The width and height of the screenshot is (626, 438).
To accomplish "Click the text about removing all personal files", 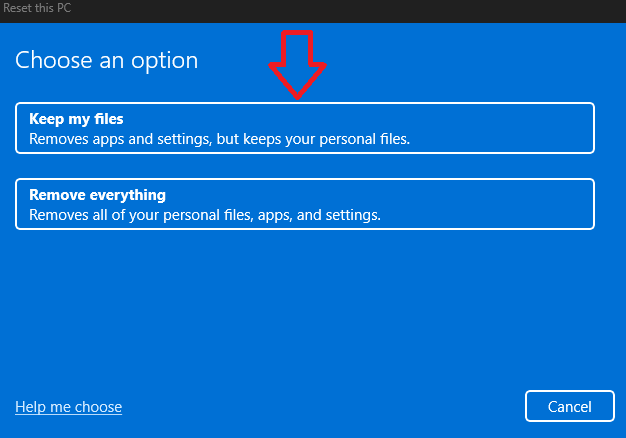I will [205, 215].
